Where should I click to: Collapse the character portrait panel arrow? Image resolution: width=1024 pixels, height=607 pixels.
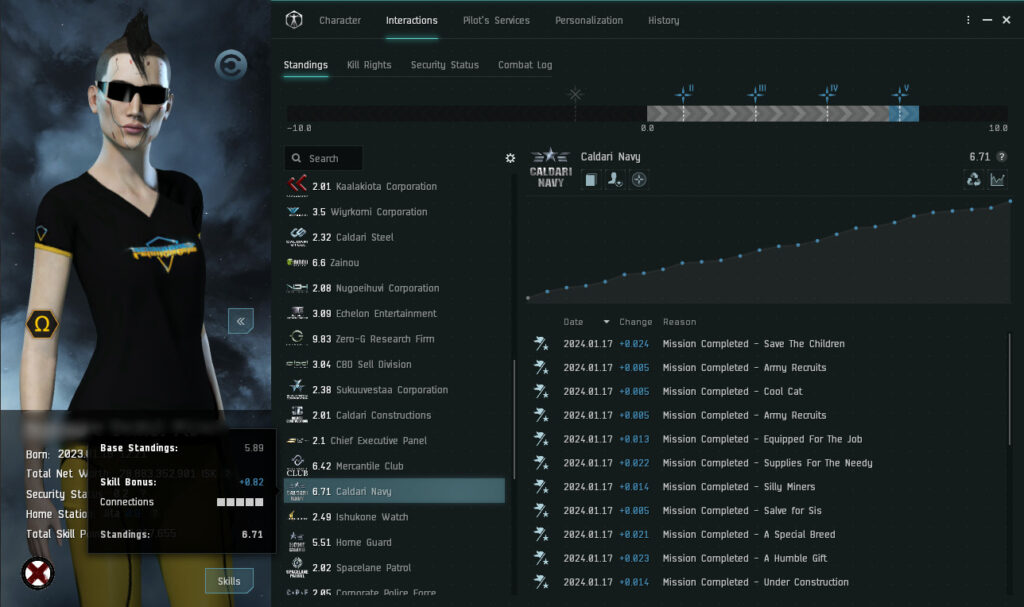pyautogui.click(x=240, y=321)
